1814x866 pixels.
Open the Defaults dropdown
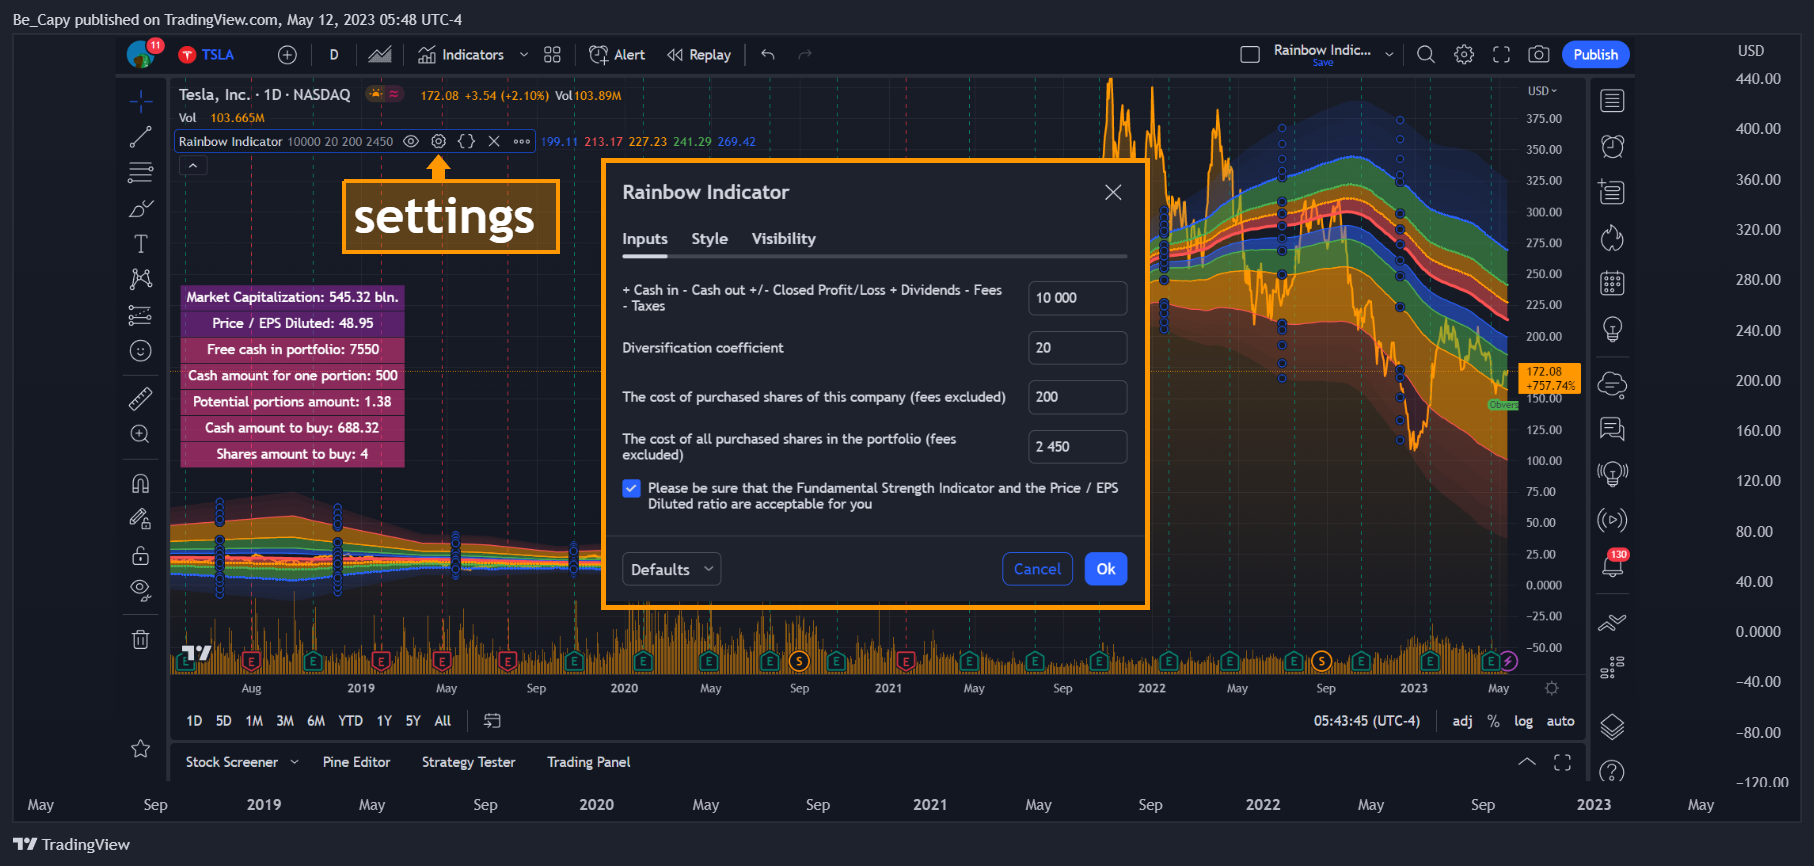click(x=671, y=569)
